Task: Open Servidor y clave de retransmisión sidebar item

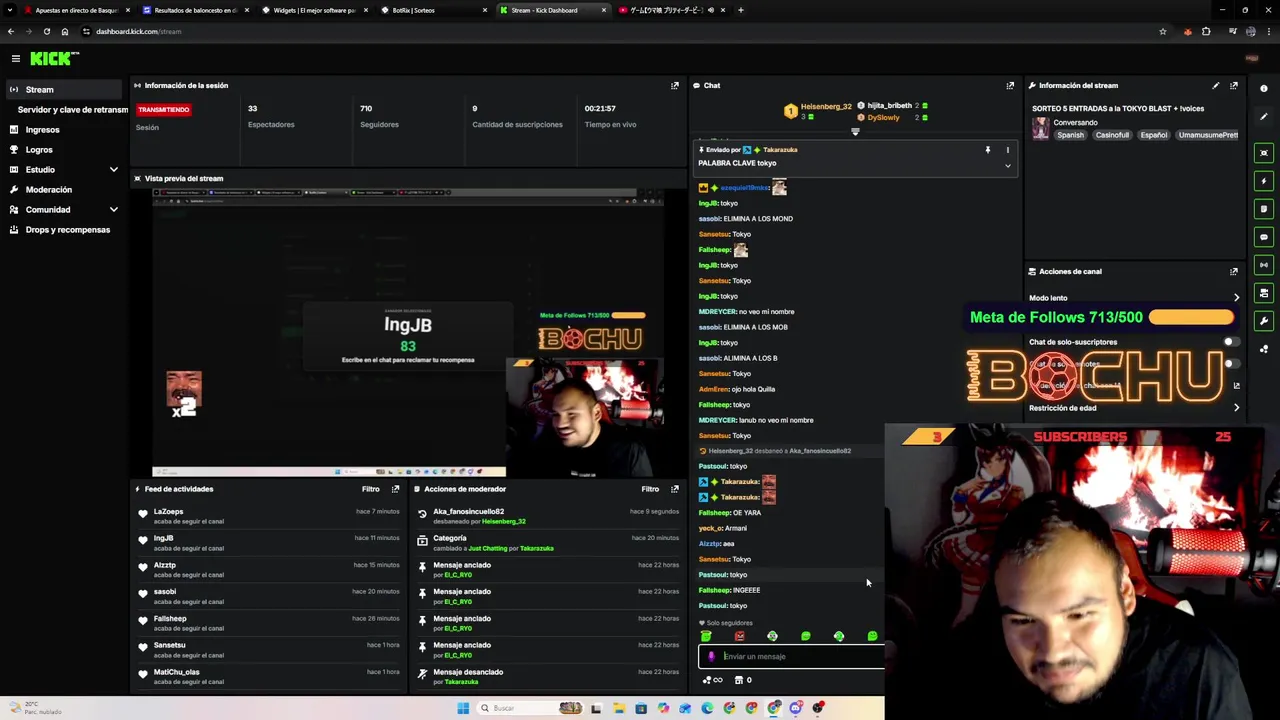Action: (x=72, y=110)
